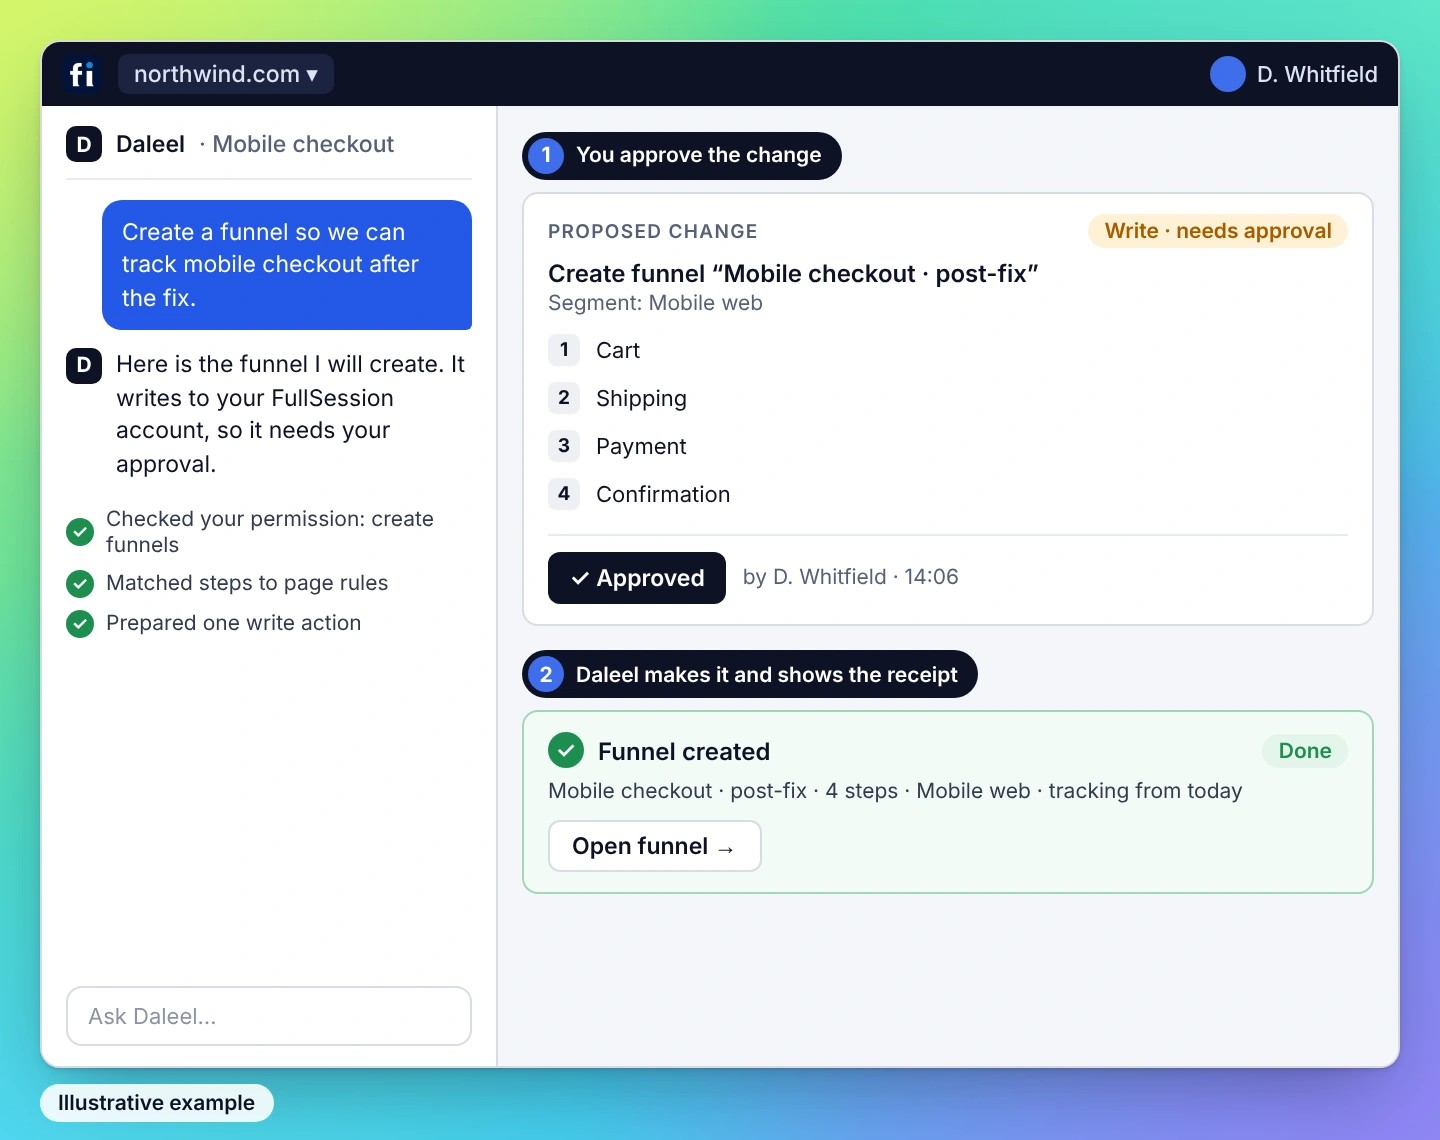This screenshot has height=1140, width=1440.
Task: Click Daleel name in chat header
Action: coord(150,144)
